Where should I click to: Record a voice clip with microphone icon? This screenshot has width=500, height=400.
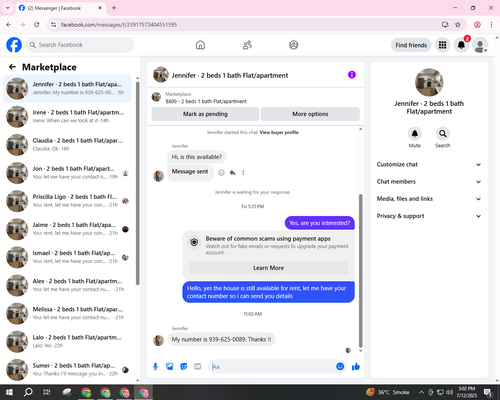(x=155, y=367)
